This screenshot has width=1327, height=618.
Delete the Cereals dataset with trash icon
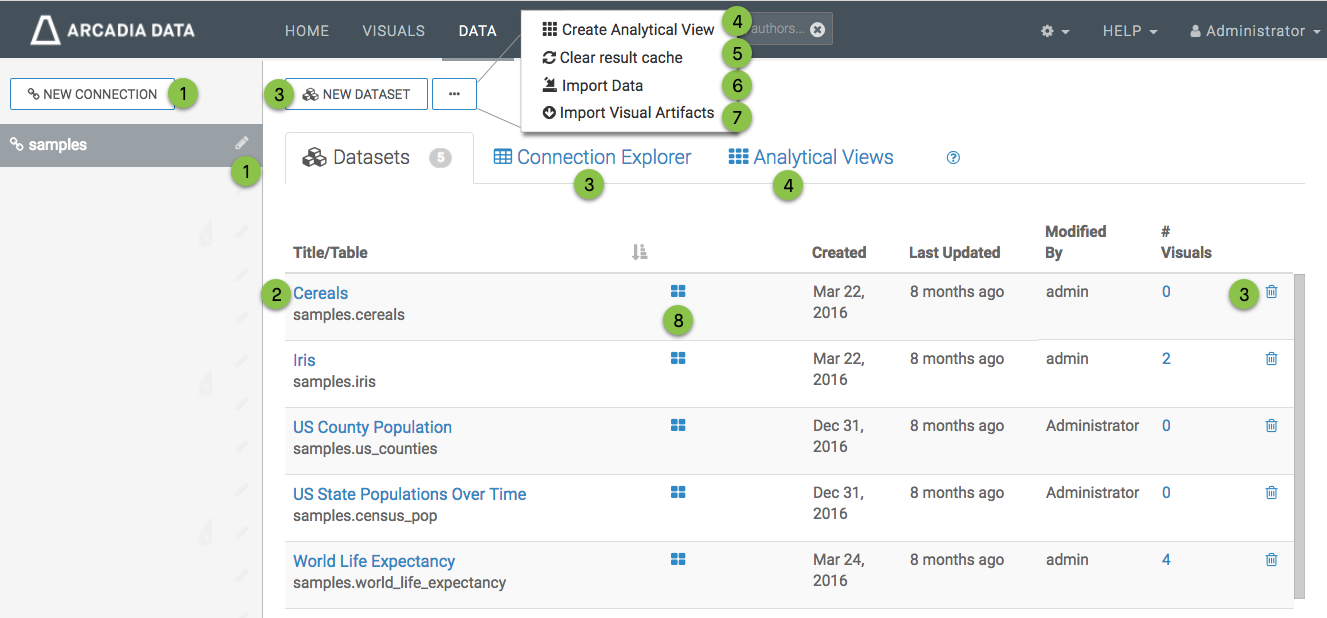coord(1271,292)
